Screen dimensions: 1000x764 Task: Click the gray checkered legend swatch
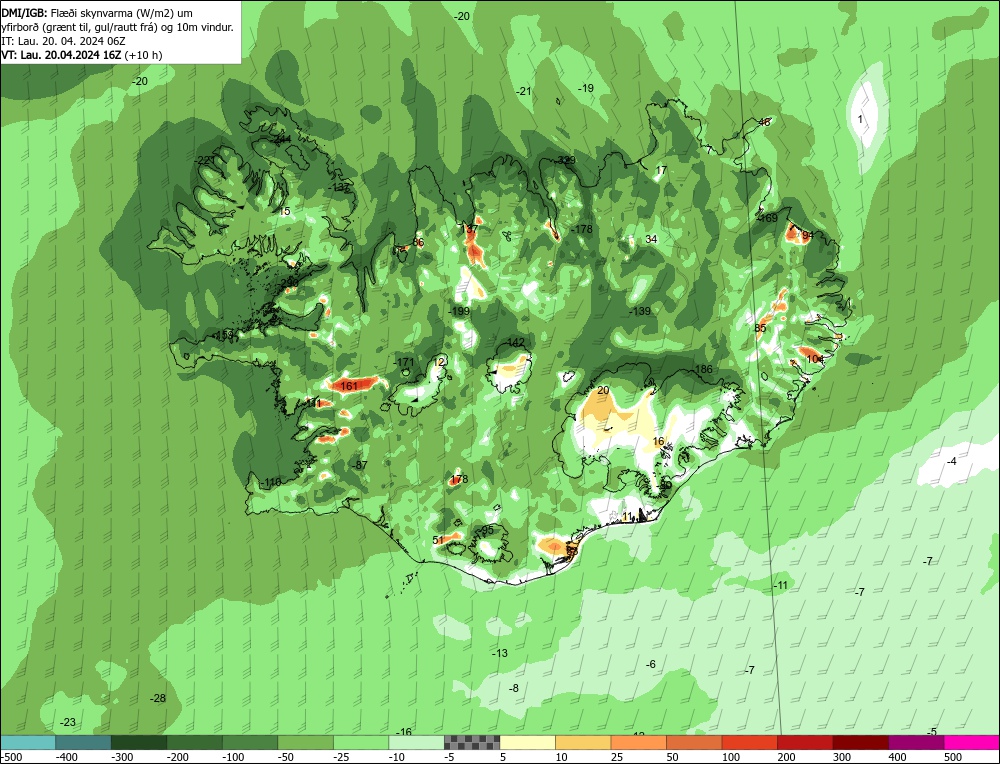tap(472, 742)
